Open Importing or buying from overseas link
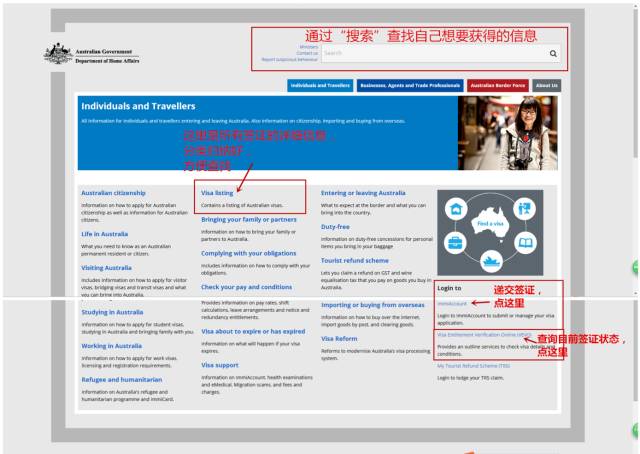 [x=373, y=305]
